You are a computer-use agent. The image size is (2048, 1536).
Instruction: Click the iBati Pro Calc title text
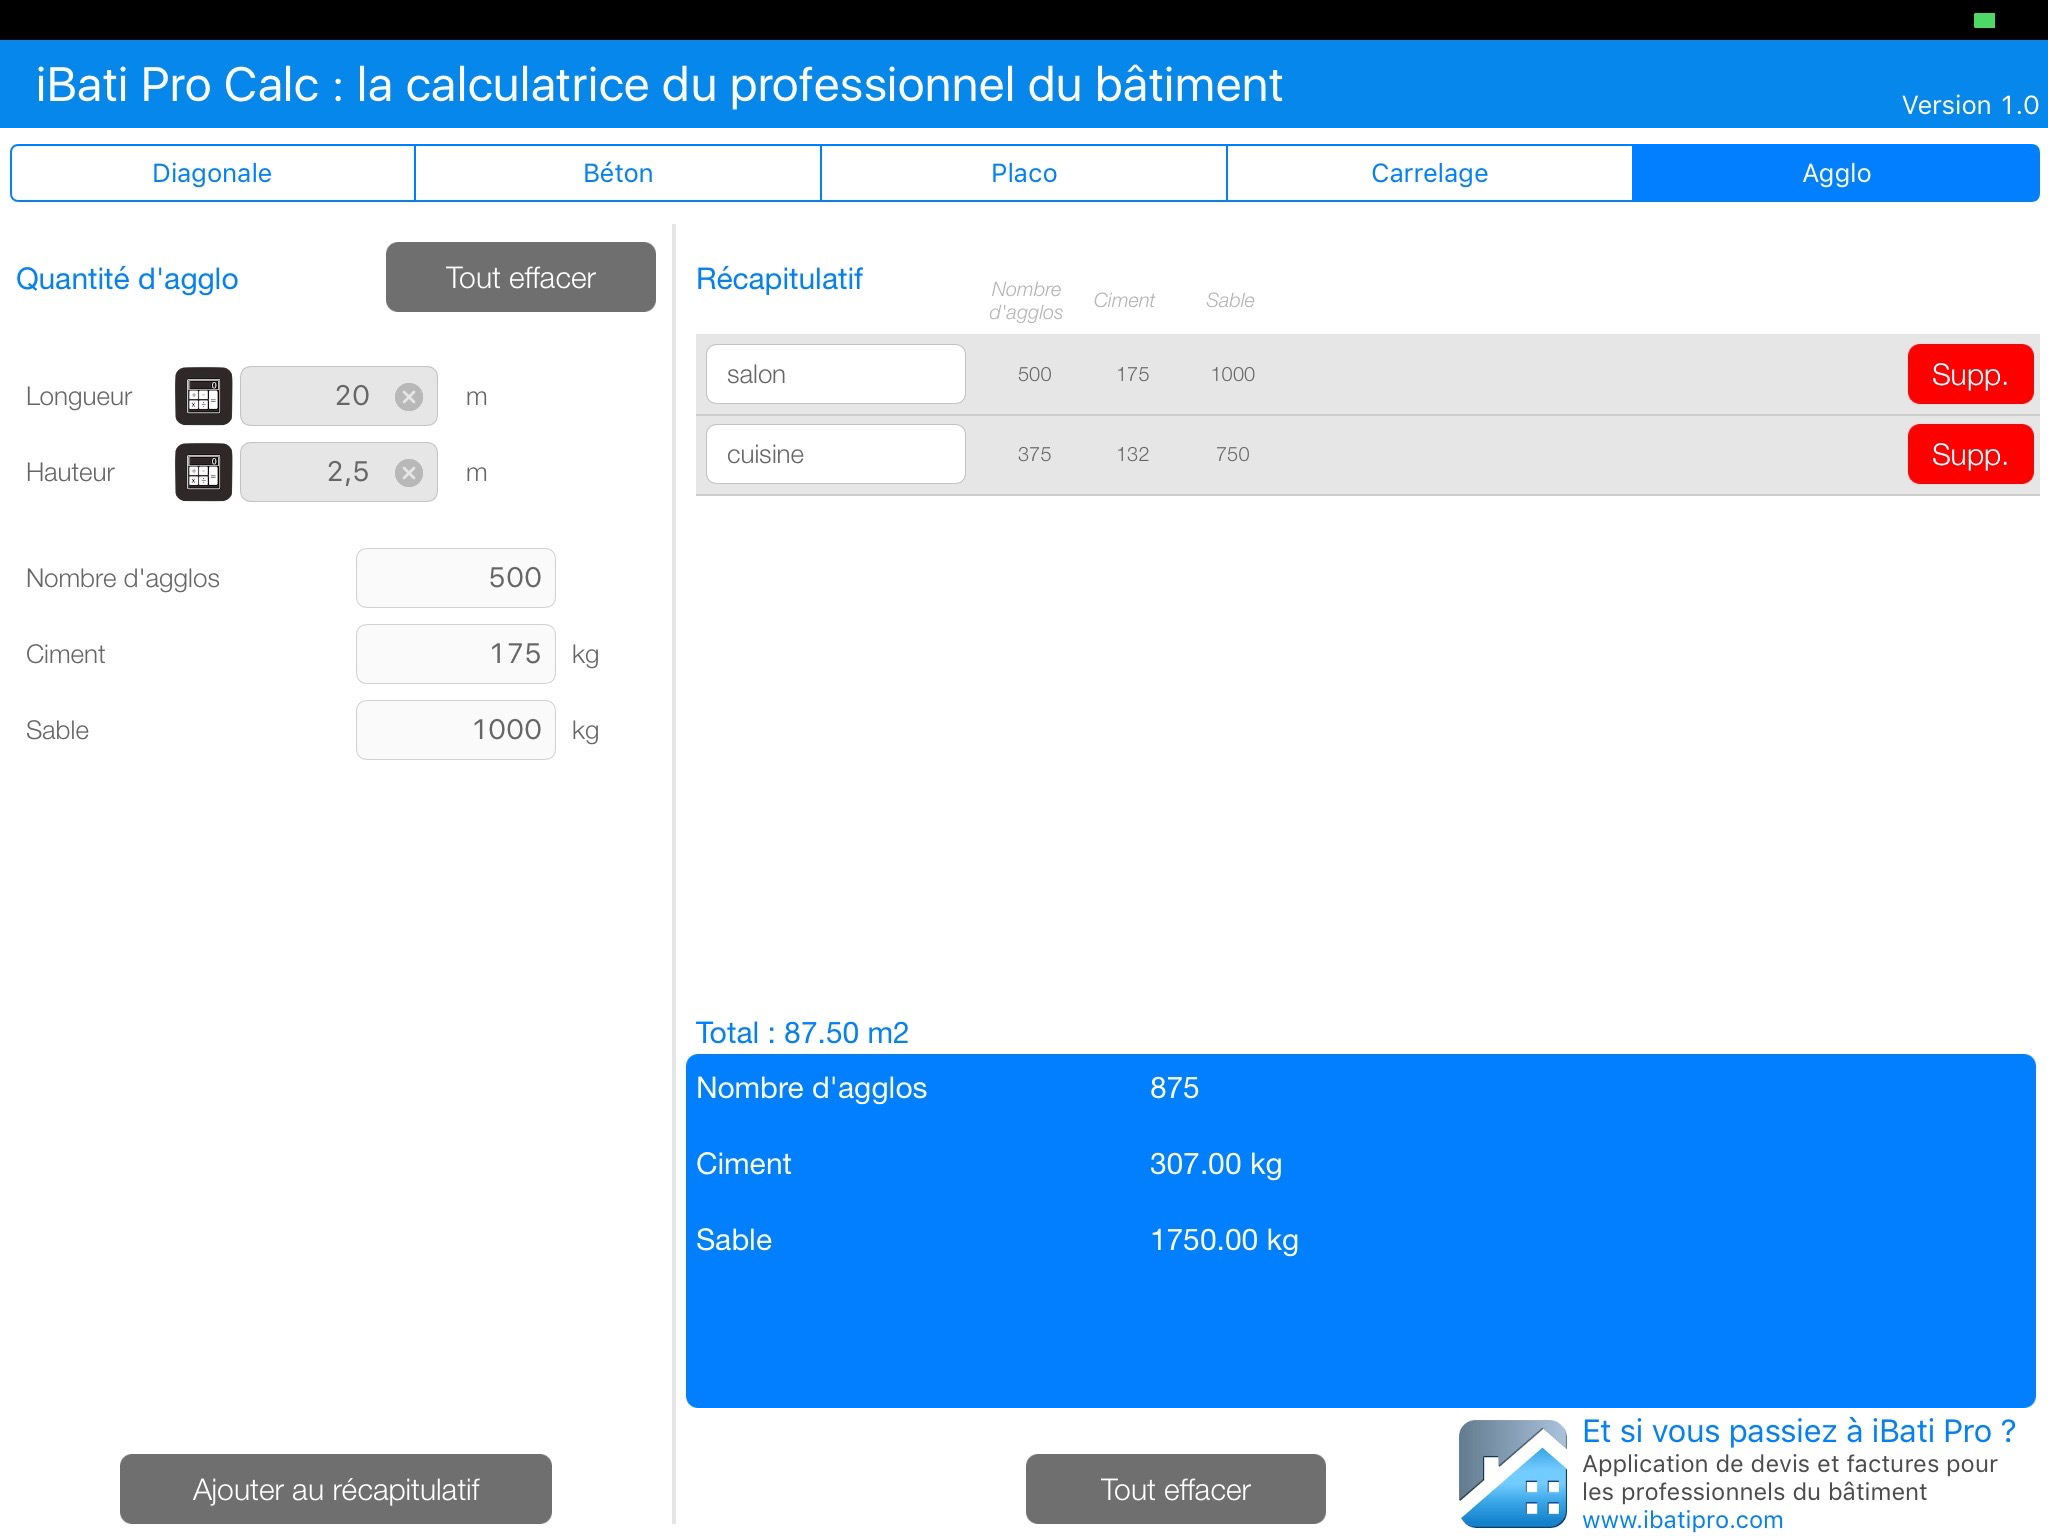[659, 85]
